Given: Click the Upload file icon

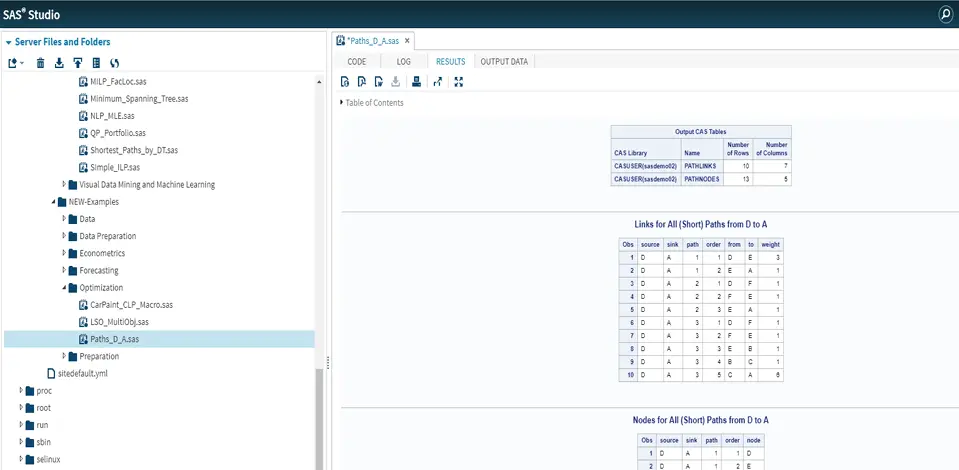Looking at the screenshot, I should (78, 62).
